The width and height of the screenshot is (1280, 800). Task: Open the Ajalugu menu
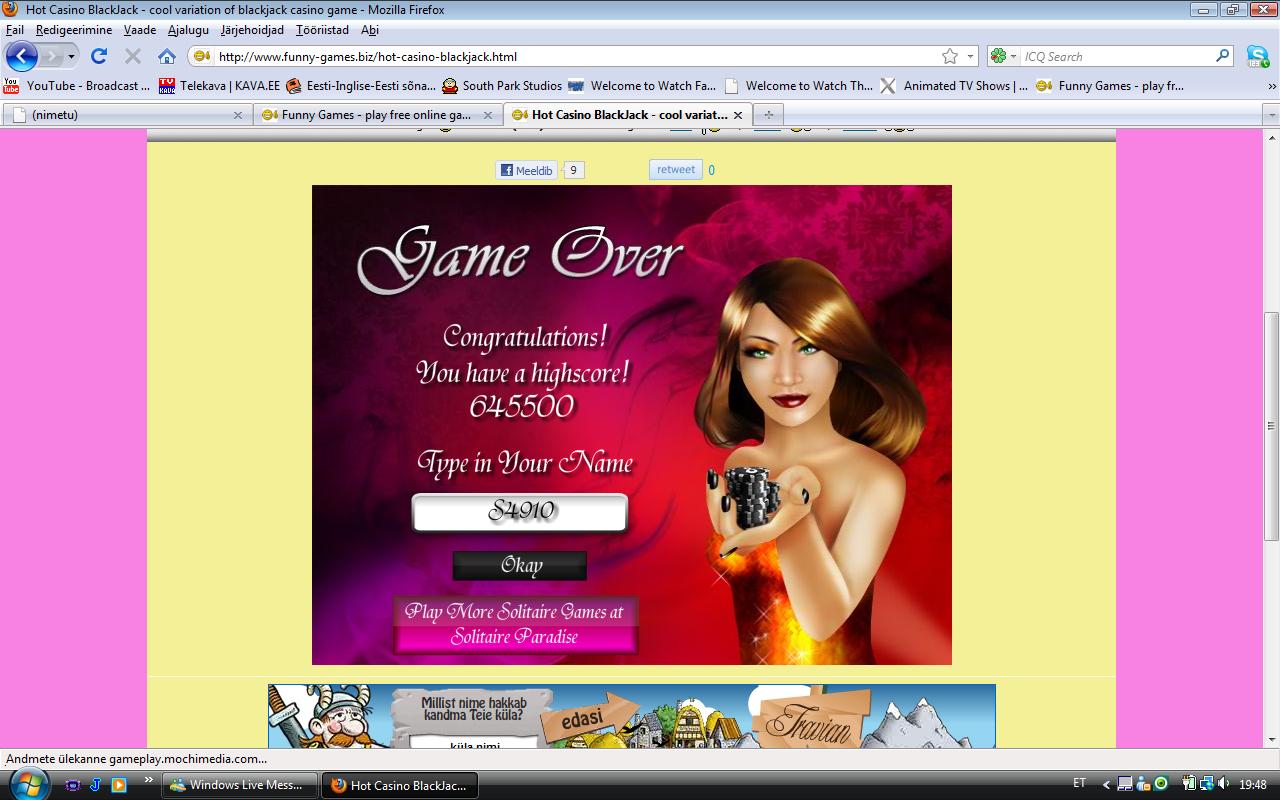coord(189,30)
